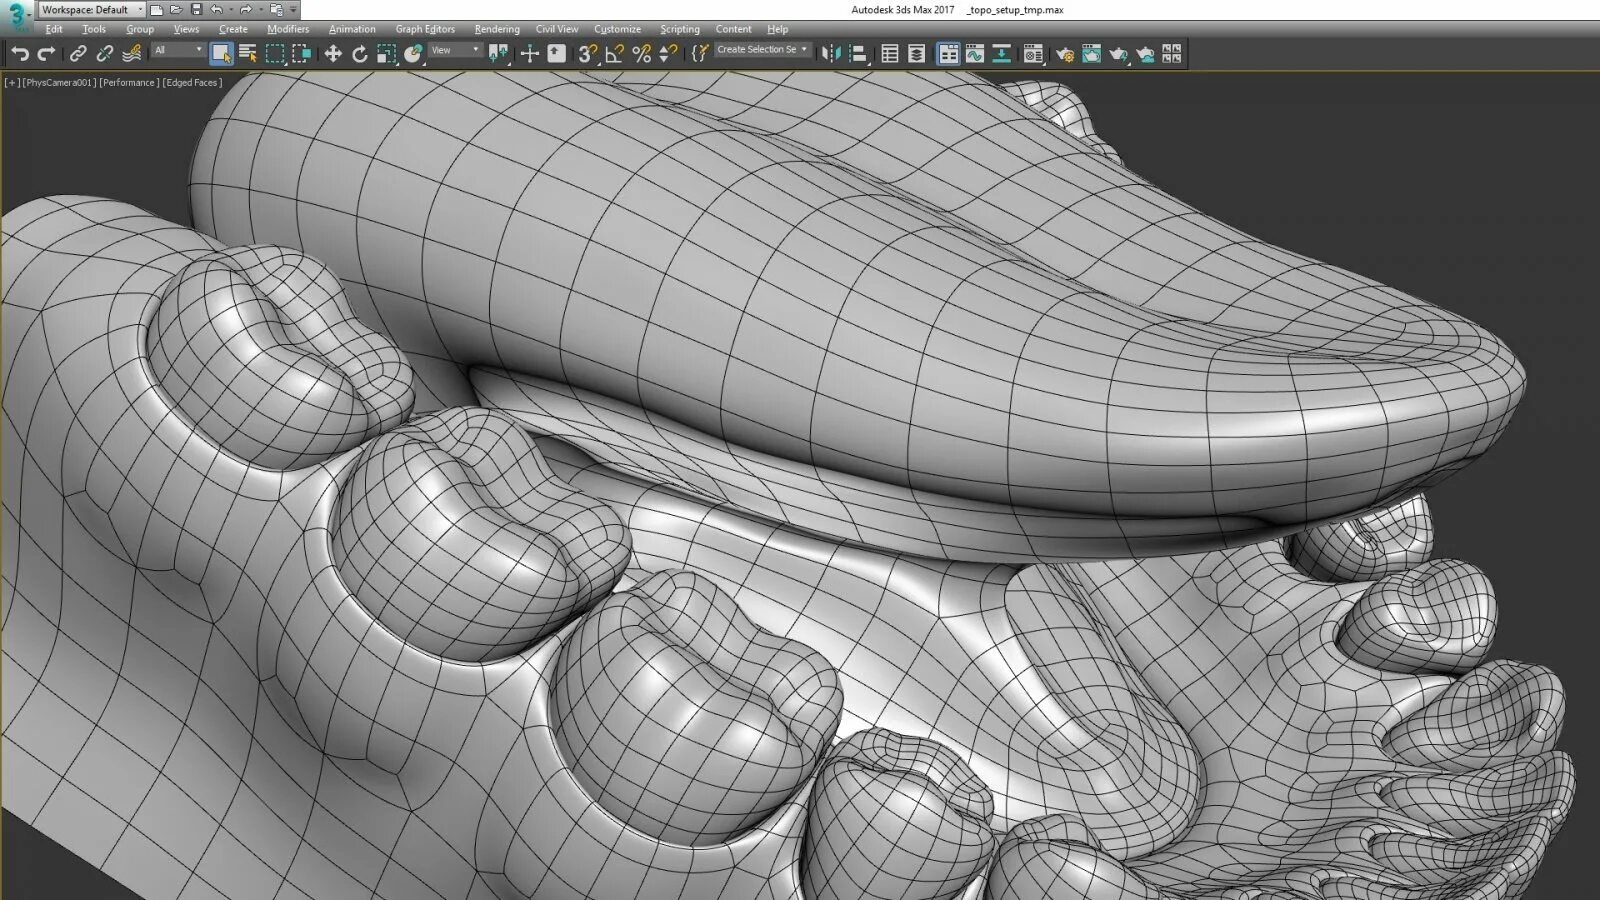Click the Open File folder icon
This screenshot has width=1600, height=900.
pos(176,10)
